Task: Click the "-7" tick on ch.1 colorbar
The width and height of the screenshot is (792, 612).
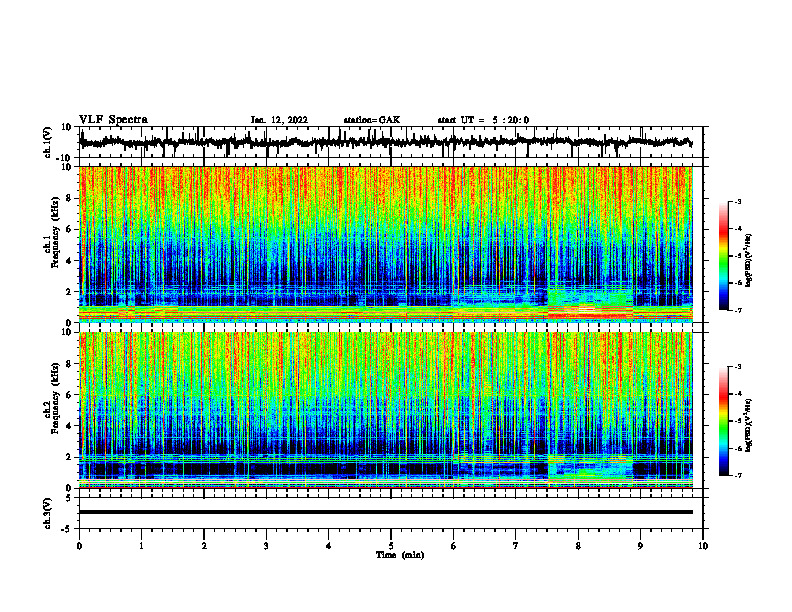Action: [x=738, y=310]
